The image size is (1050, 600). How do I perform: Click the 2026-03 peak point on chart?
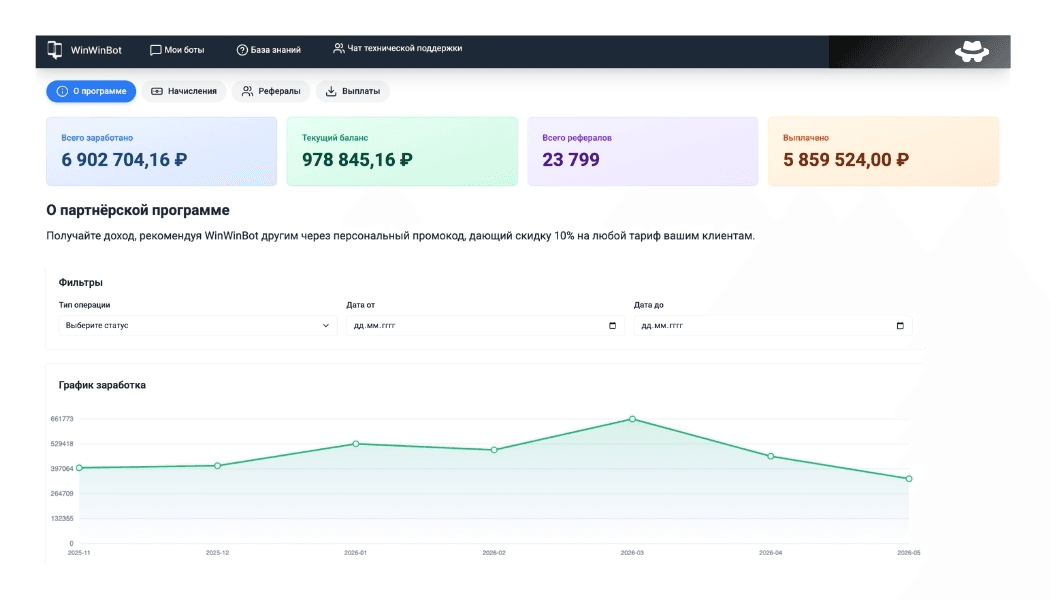[x=632, y=419]
